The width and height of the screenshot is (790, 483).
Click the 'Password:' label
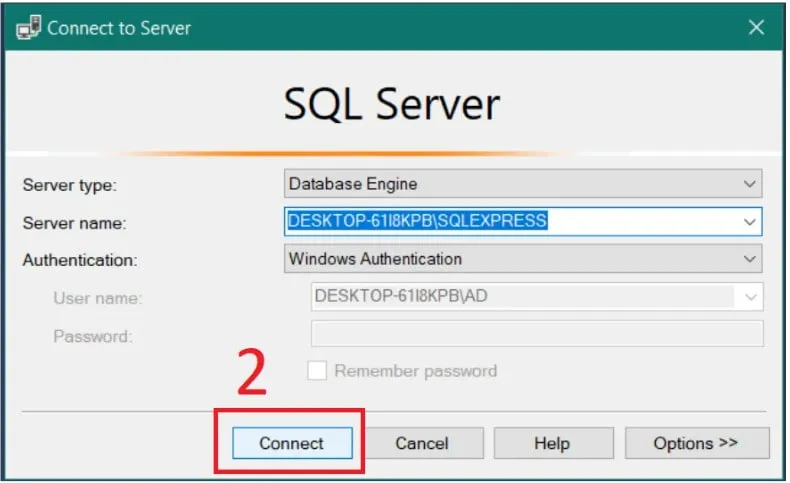(x=93, y=336)
